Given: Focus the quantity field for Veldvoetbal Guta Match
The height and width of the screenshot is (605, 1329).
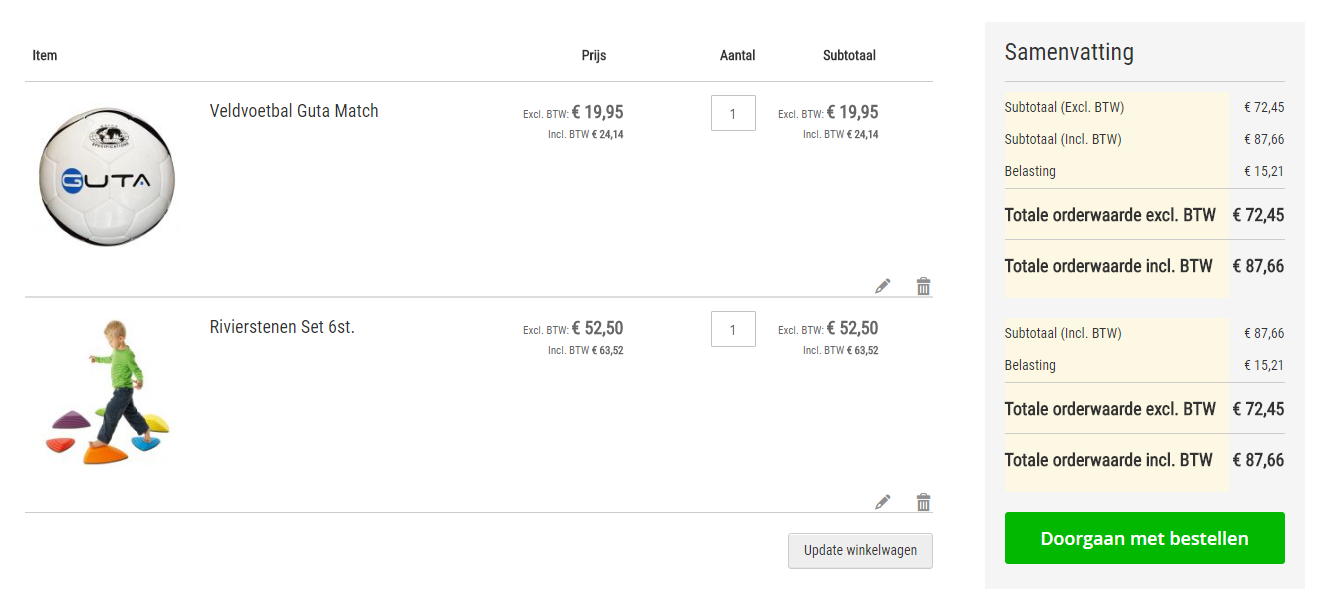Looking at the screenshot, I should [x=733, y=113].
